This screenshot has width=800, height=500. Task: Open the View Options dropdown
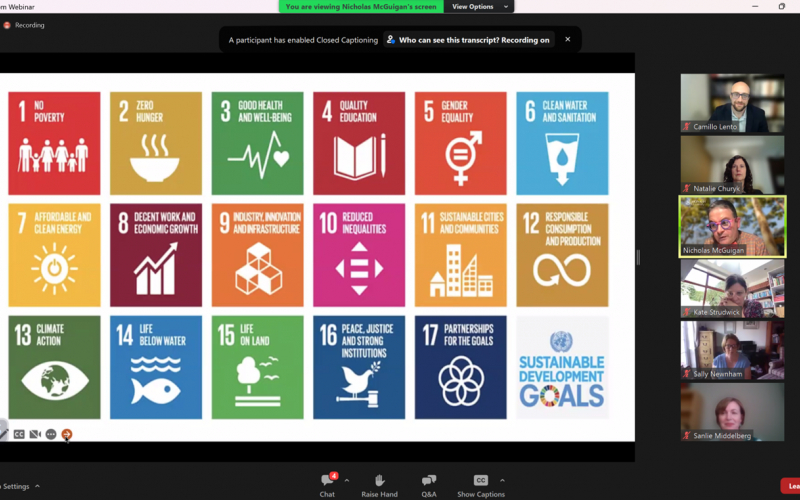point(479,7)
